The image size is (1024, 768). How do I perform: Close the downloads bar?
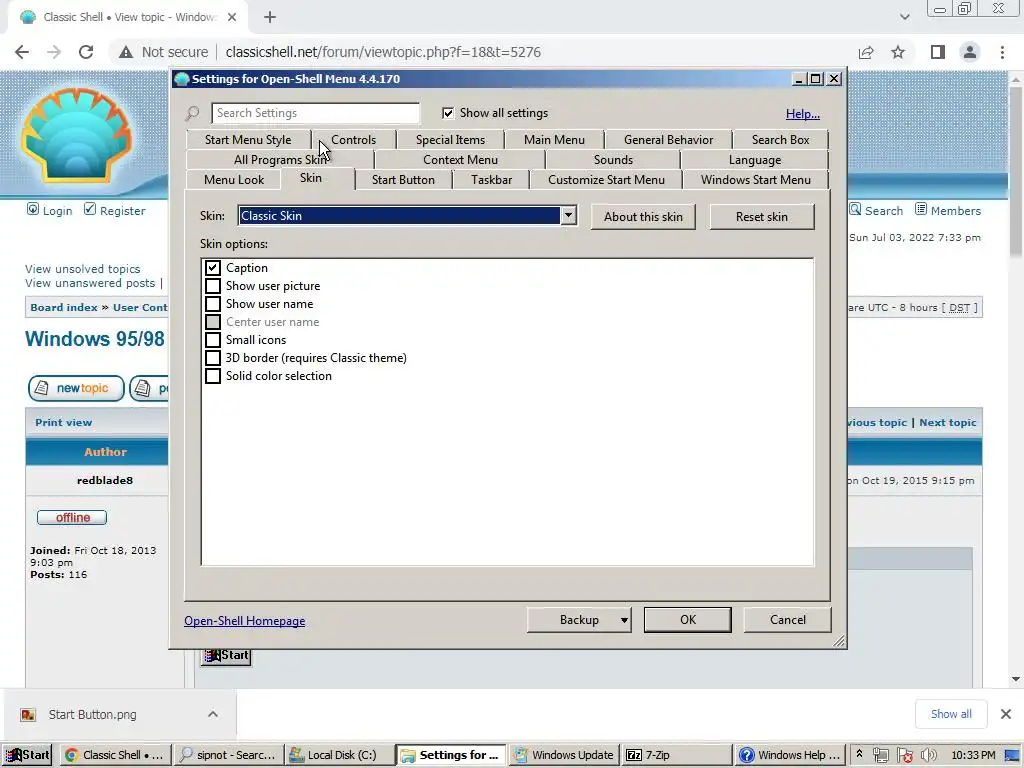(1006, 714)
